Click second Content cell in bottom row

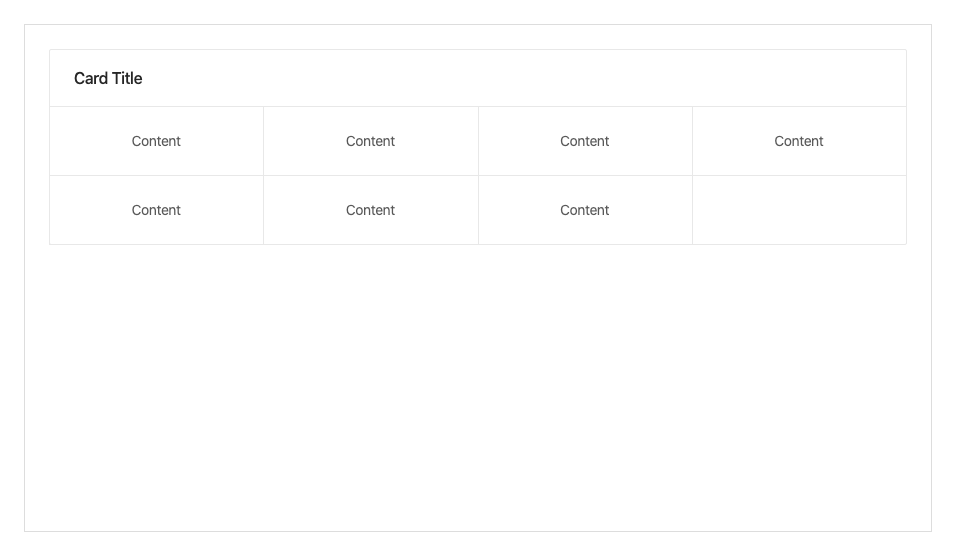point(370,210)
